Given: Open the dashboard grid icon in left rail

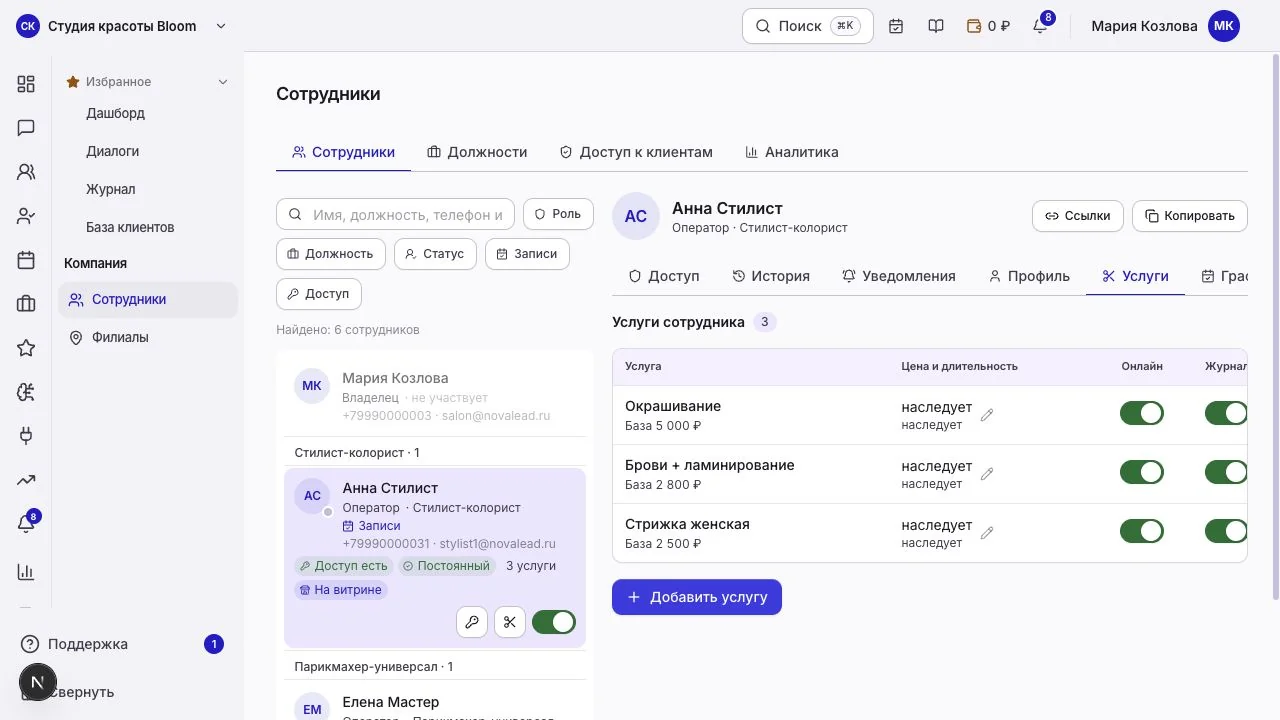Looking at the screenshot, I should (26, 84).
